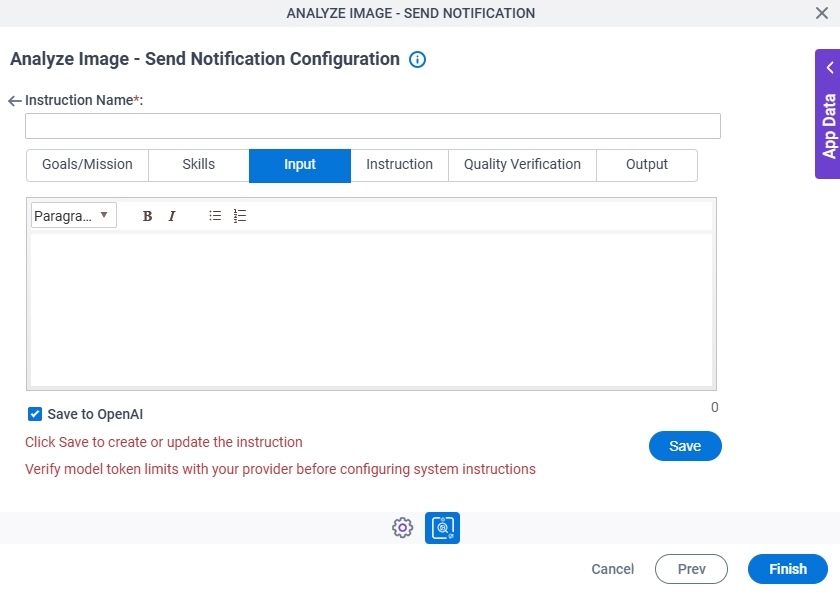Select the Input tab
The image size is (840, 592).
[300, 166]
